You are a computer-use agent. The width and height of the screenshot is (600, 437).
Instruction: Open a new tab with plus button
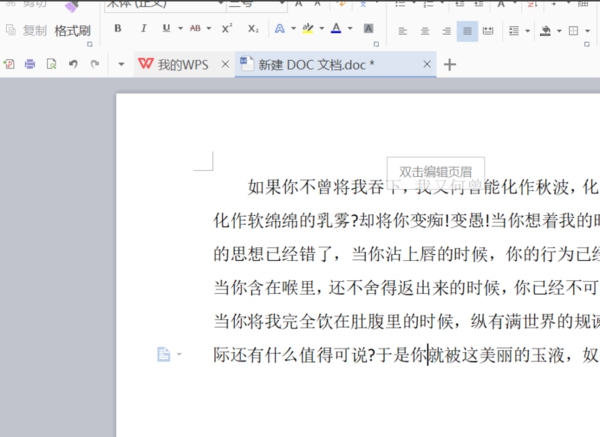click(x=450, y=65)
